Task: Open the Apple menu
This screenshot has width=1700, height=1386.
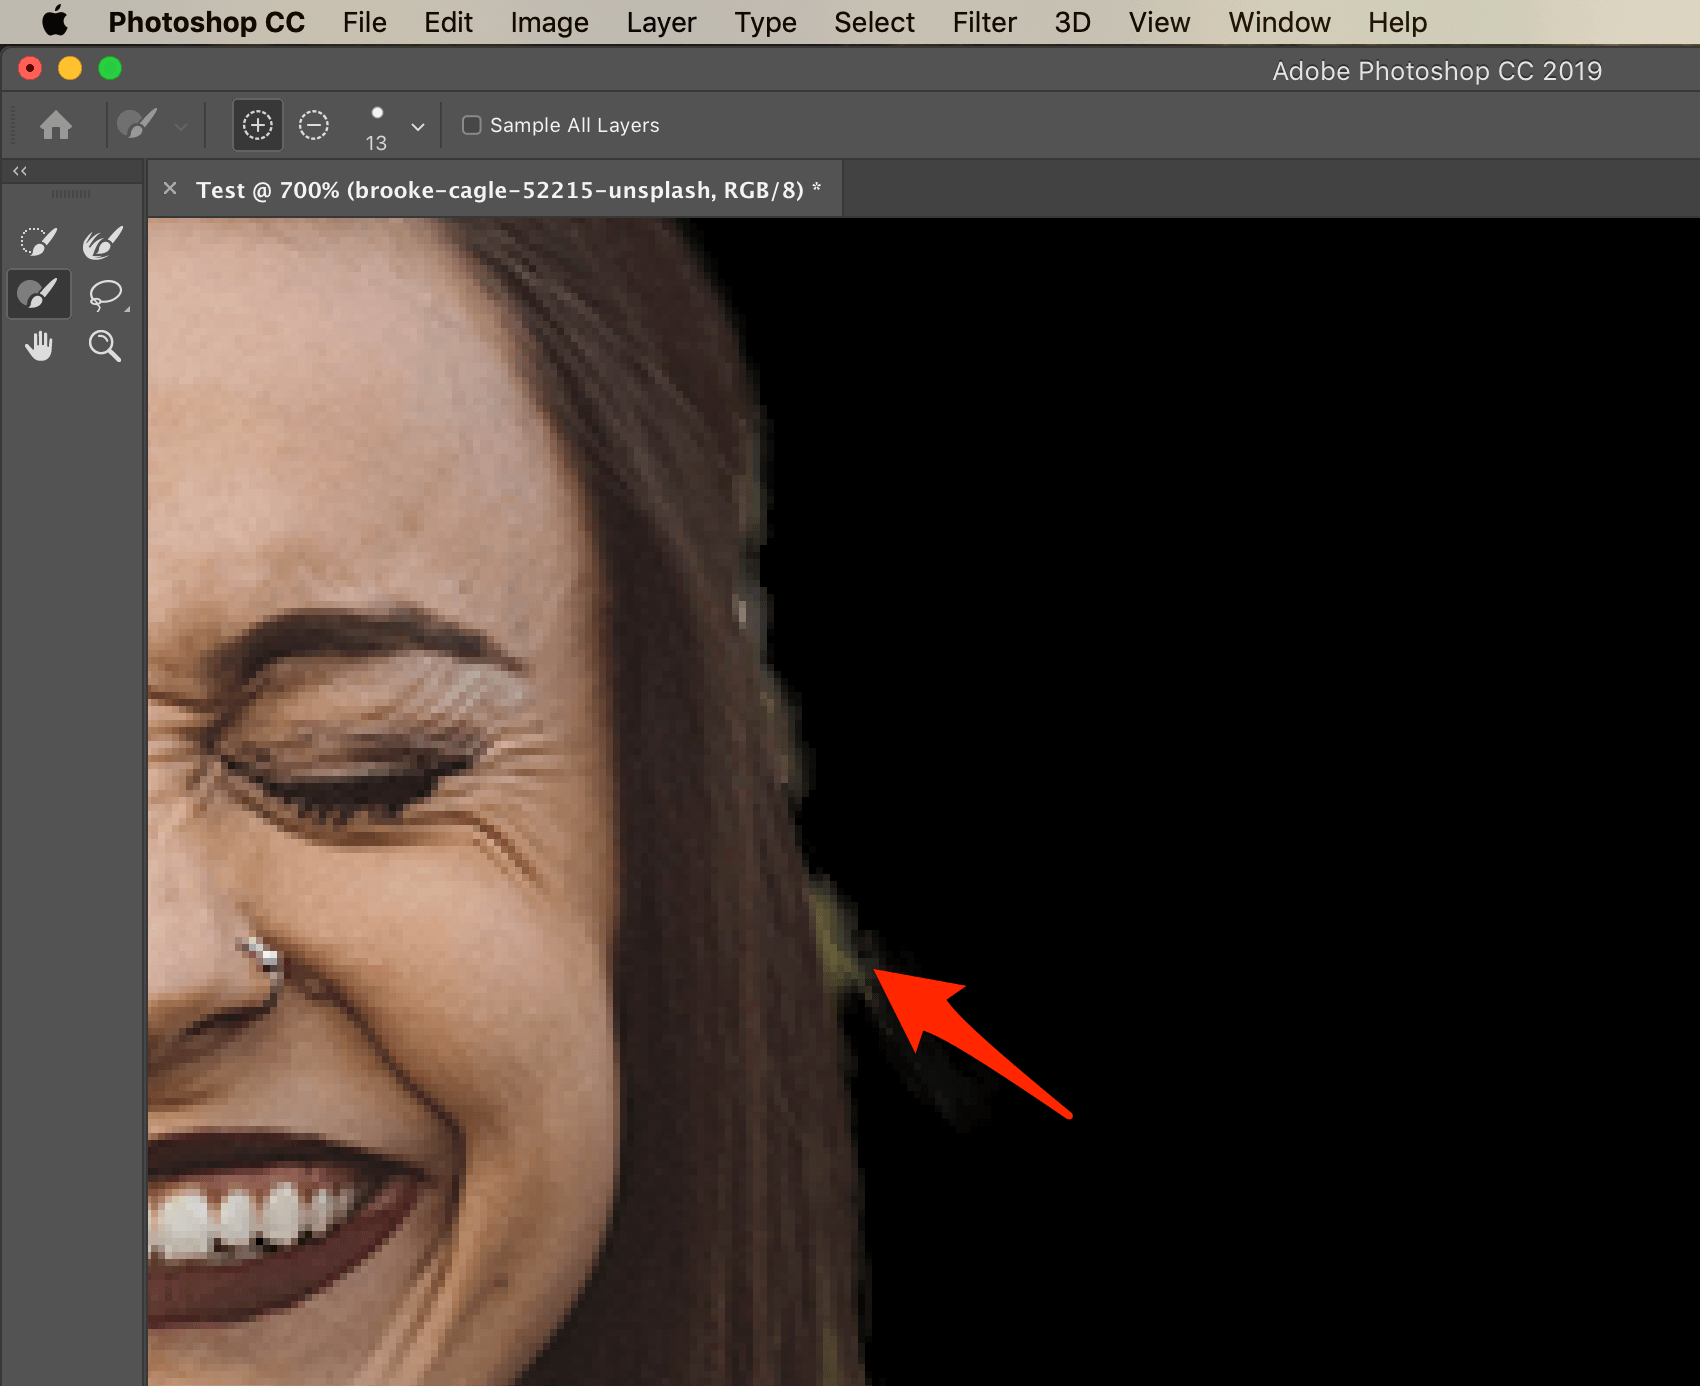Action: pos(55,21)
